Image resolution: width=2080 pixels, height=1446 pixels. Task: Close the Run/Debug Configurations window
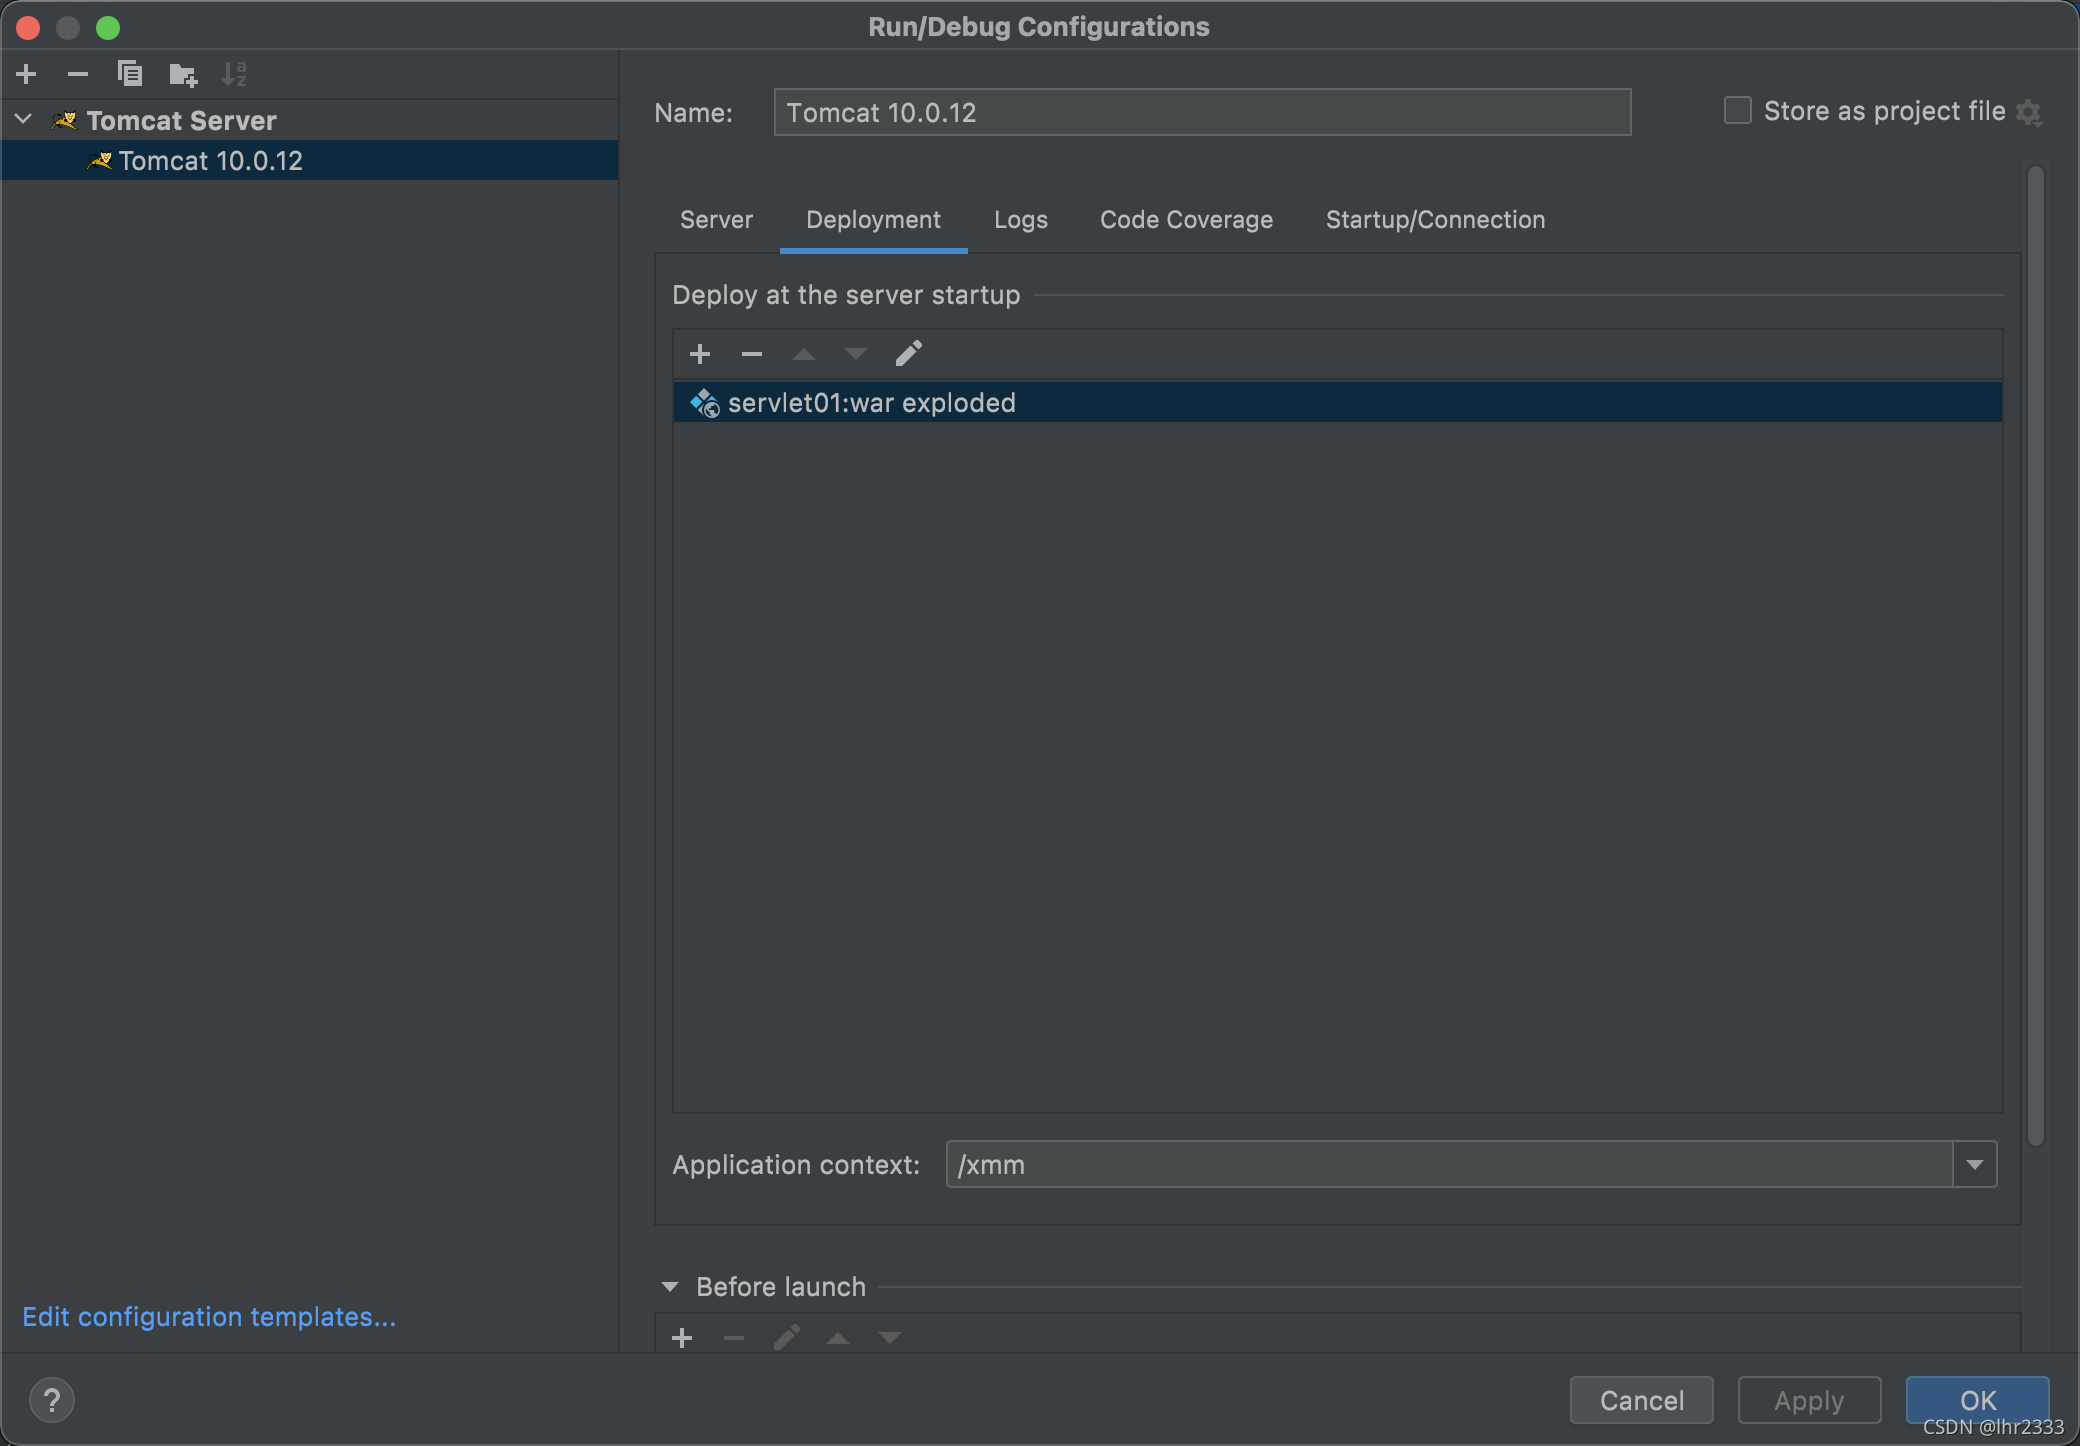click(x=28, y=27)
